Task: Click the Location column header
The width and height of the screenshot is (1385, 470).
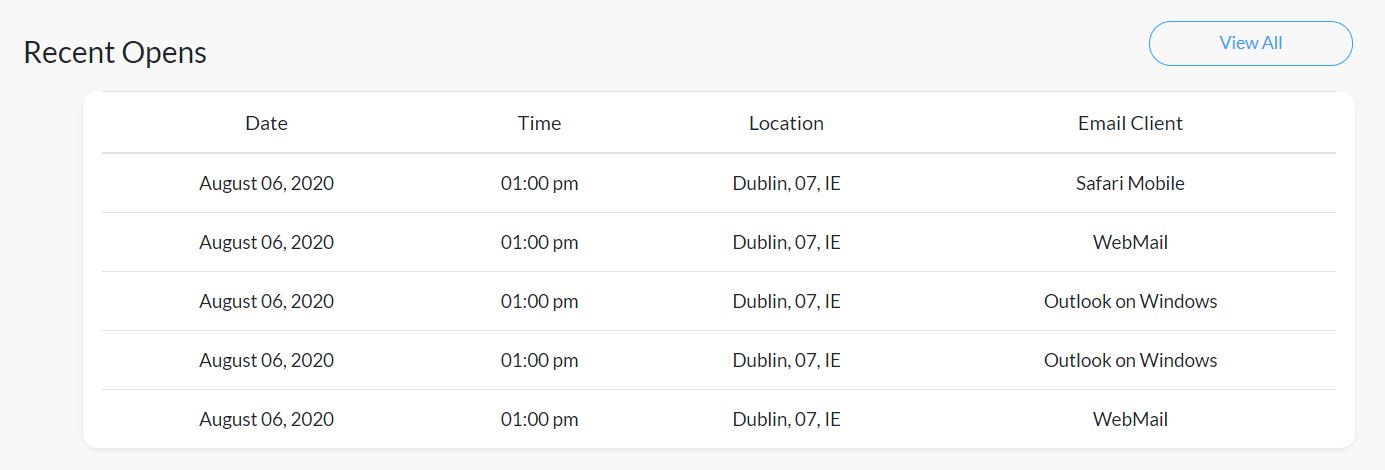Action: coord(786,123)
